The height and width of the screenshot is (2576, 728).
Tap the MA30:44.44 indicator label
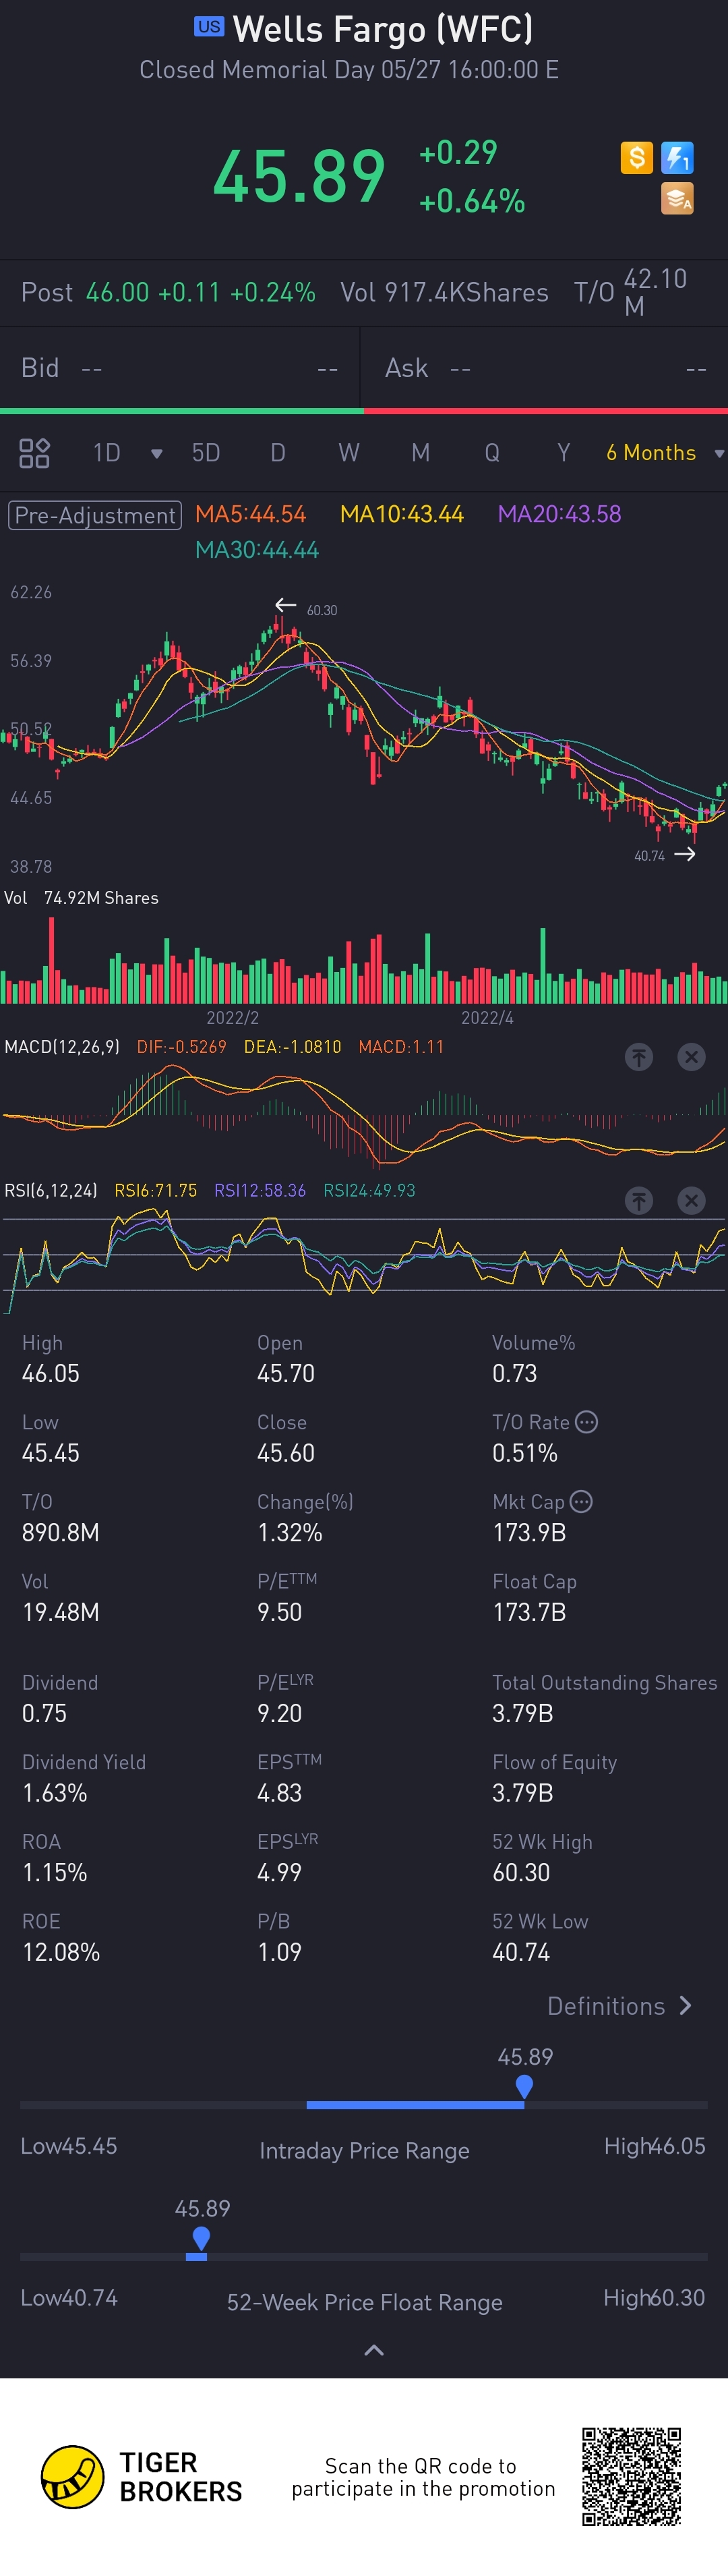click(x=257, y=550)
